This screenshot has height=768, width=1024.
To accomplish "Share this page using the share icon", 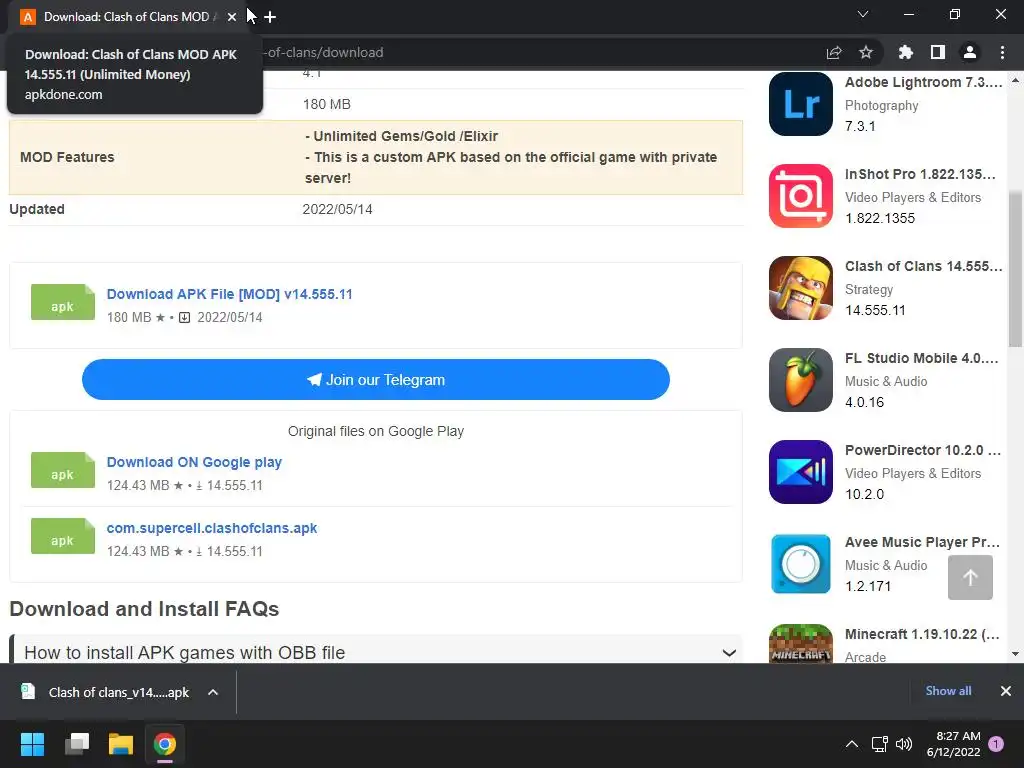I will coord(834,52).
